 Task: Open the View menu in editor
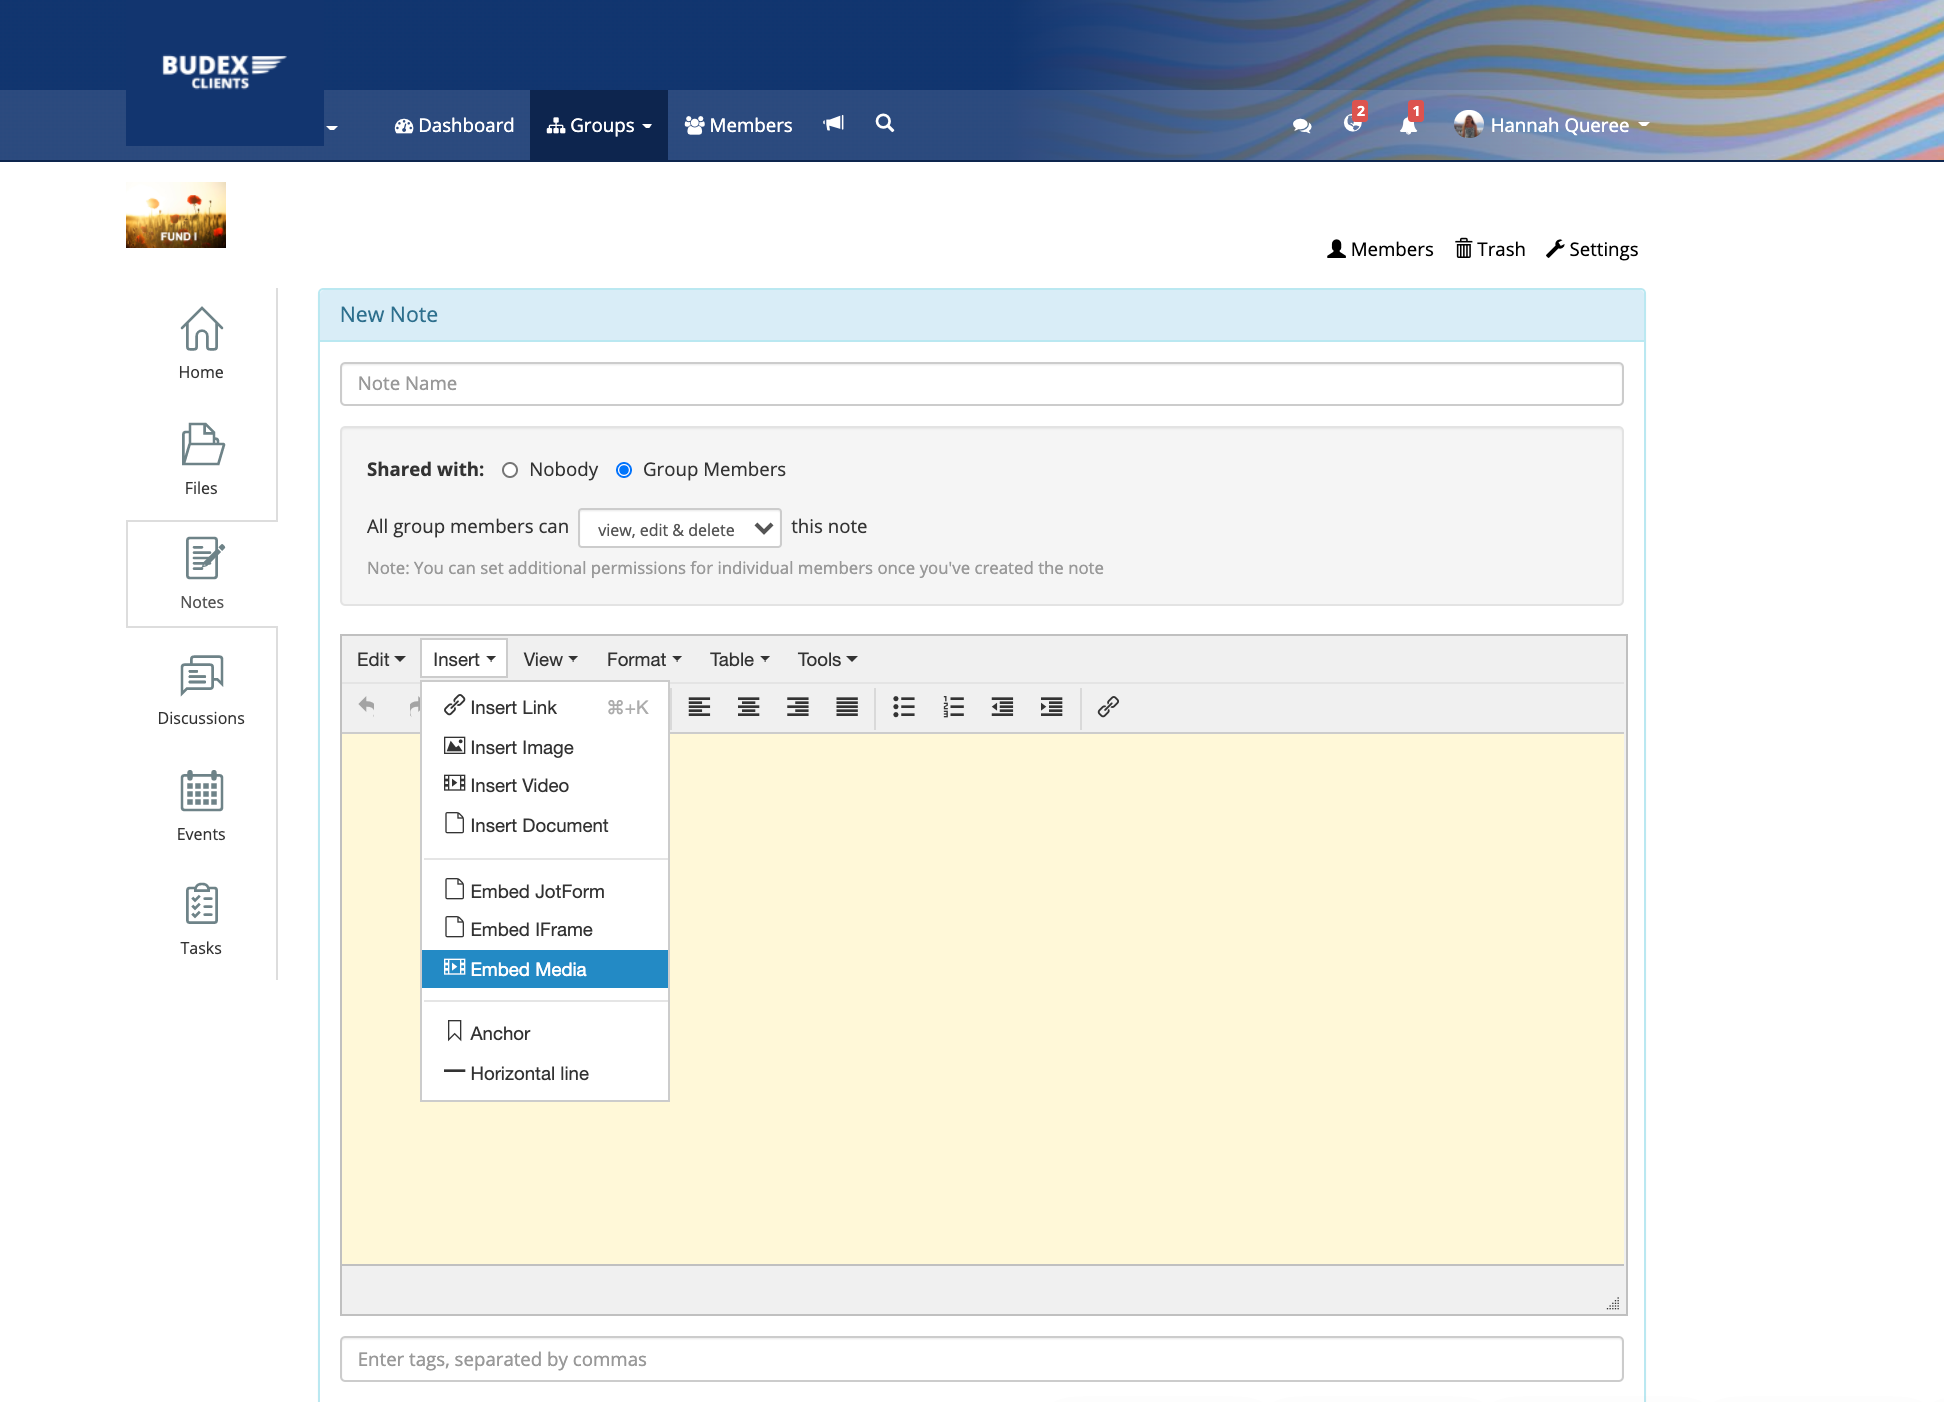[x=550, y=659]
